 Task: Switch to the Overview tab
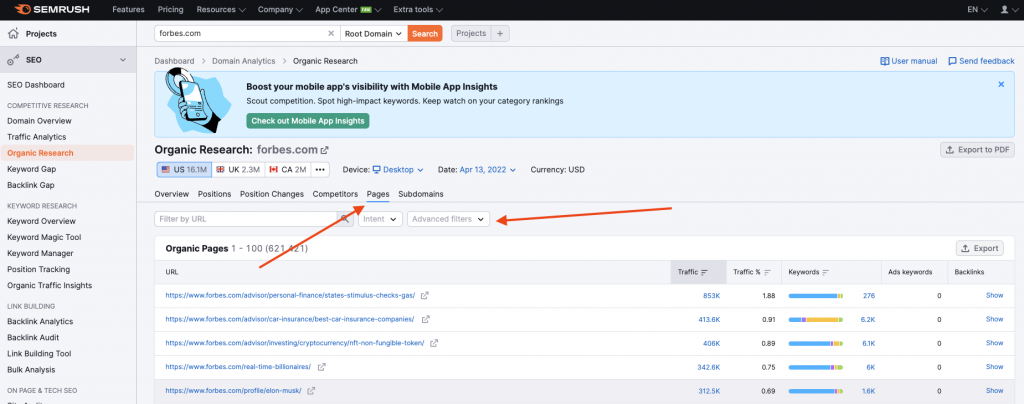pos(172,194)
